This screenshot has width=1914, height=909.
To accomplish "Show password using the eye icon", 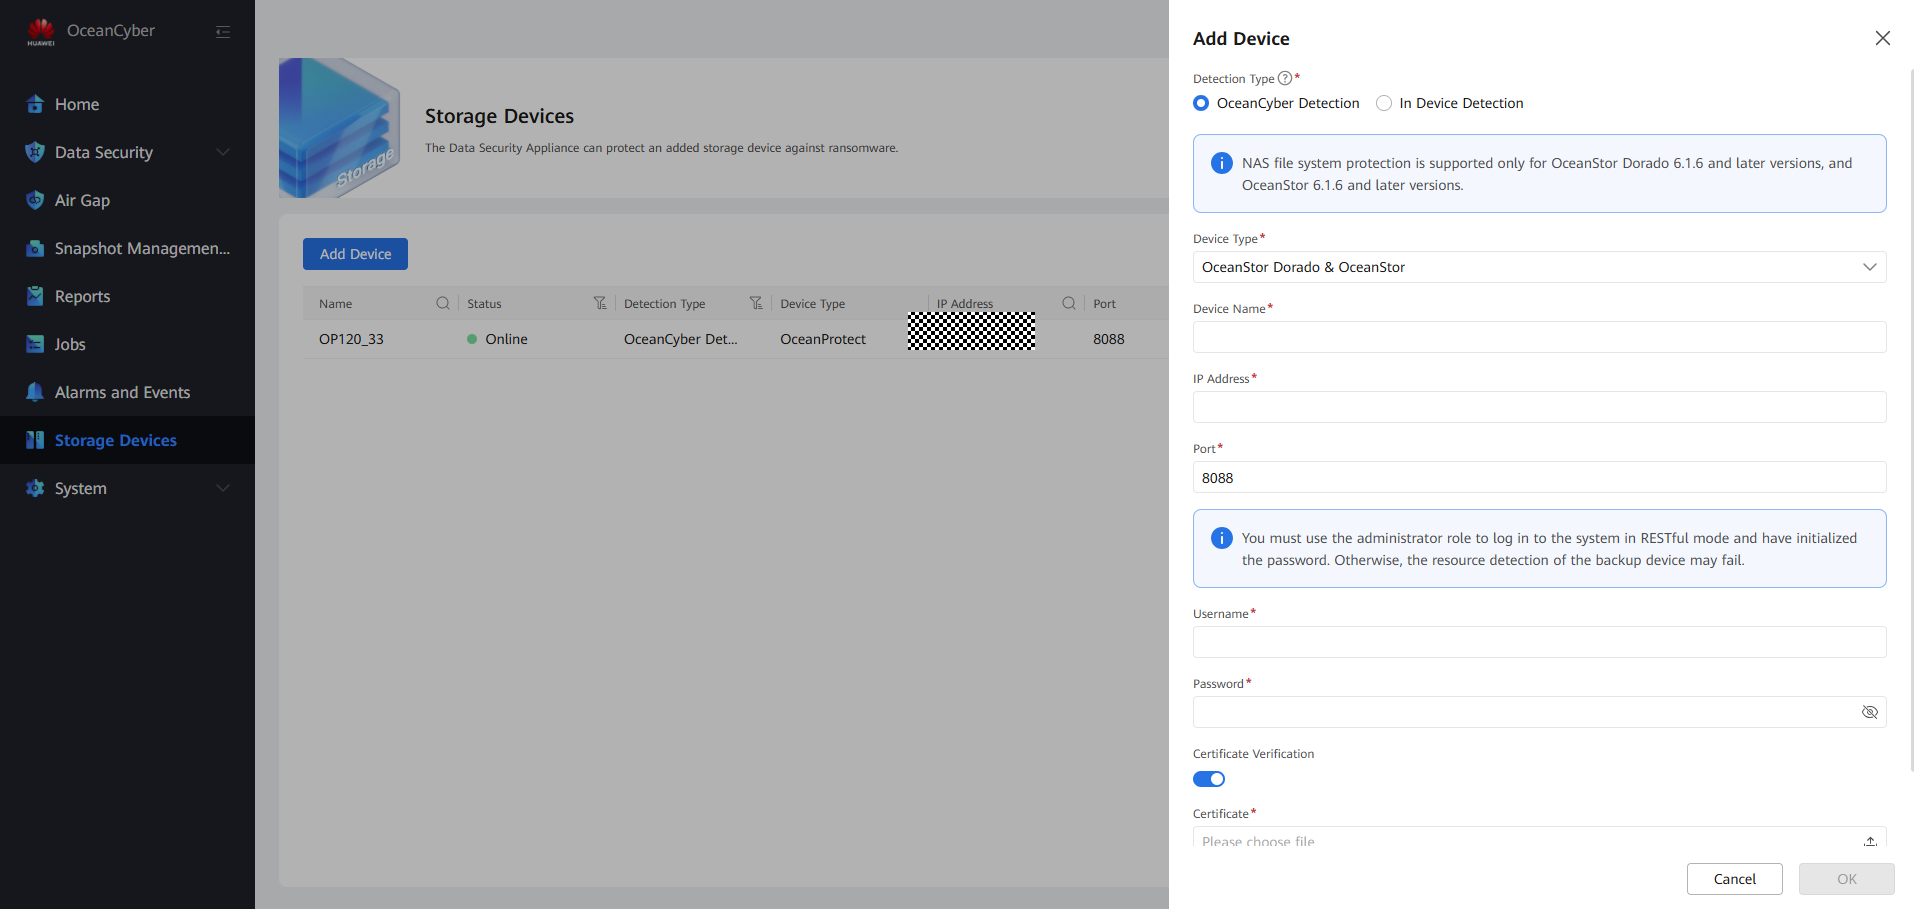I will (x=1869, y=712).
